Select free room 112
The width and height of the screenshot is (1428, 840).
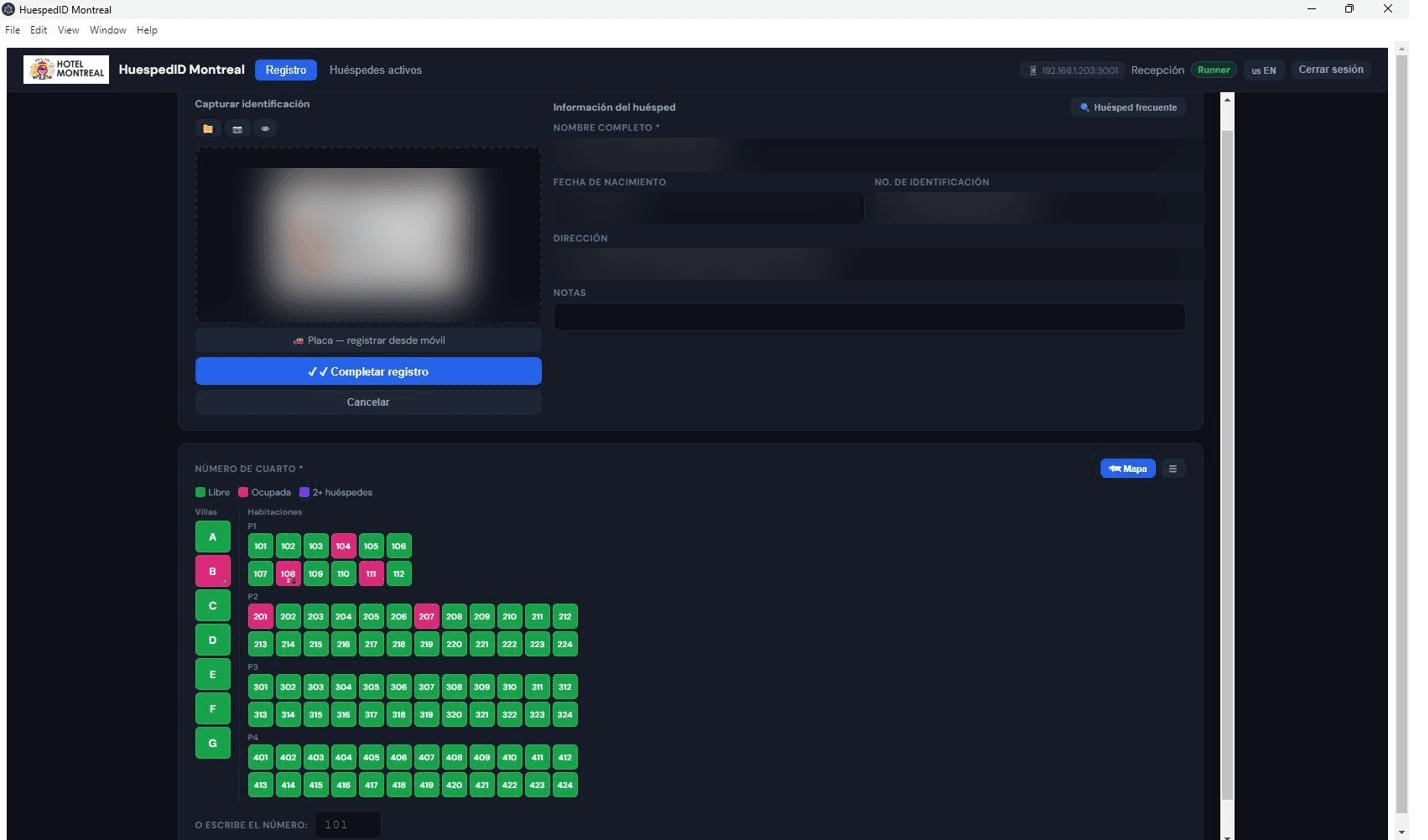click(x=399, y=574)
